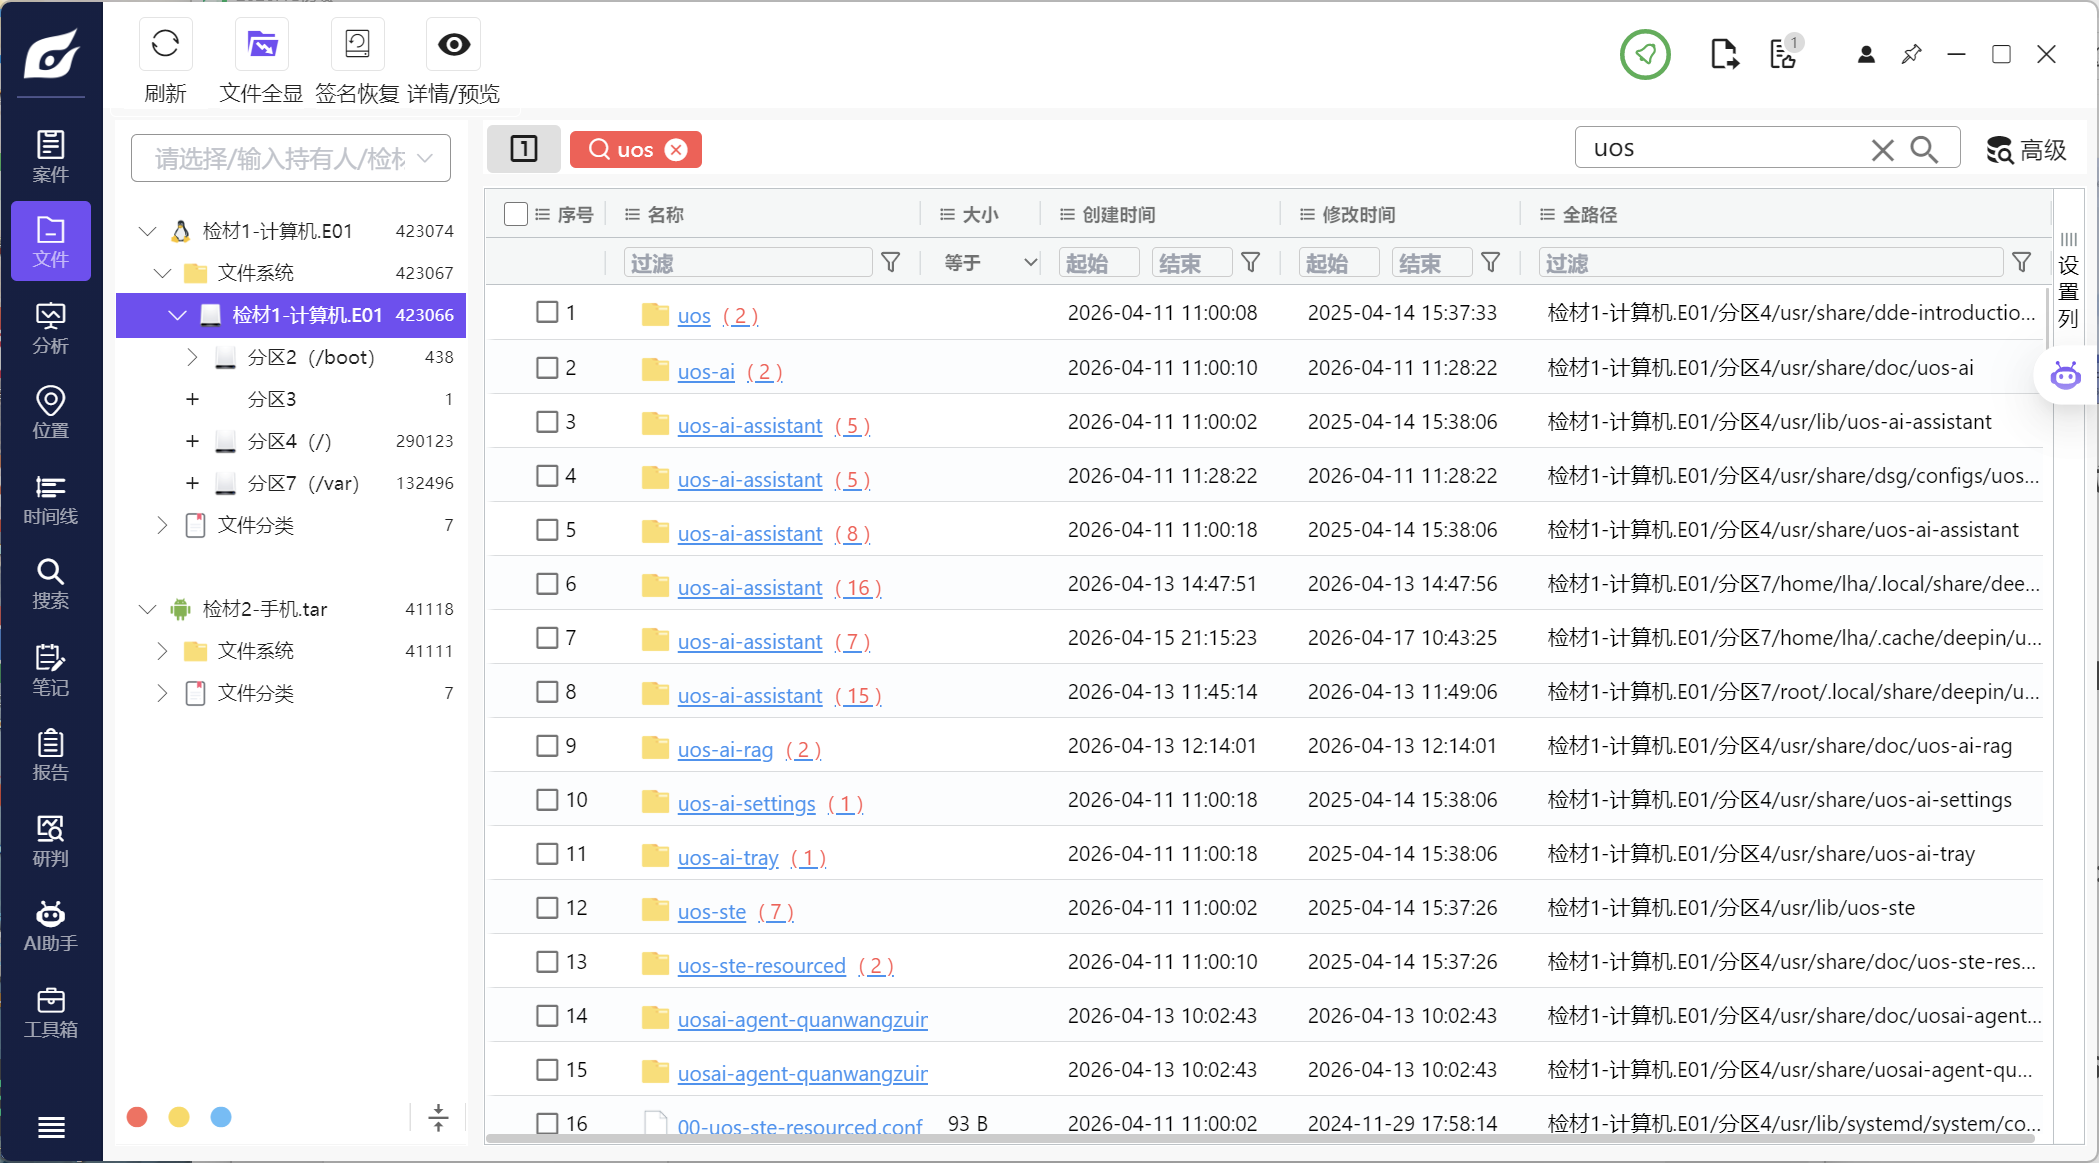
Task: Expand the 分区7 (/var) node
Action: click(192, 483)
